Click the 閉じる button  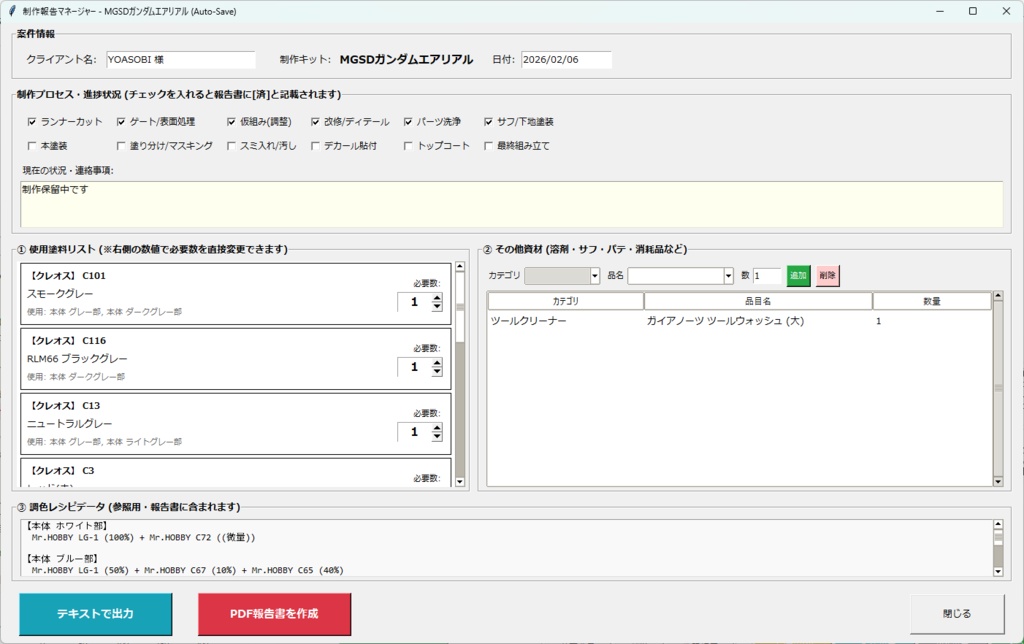click(x=956, y=611)
